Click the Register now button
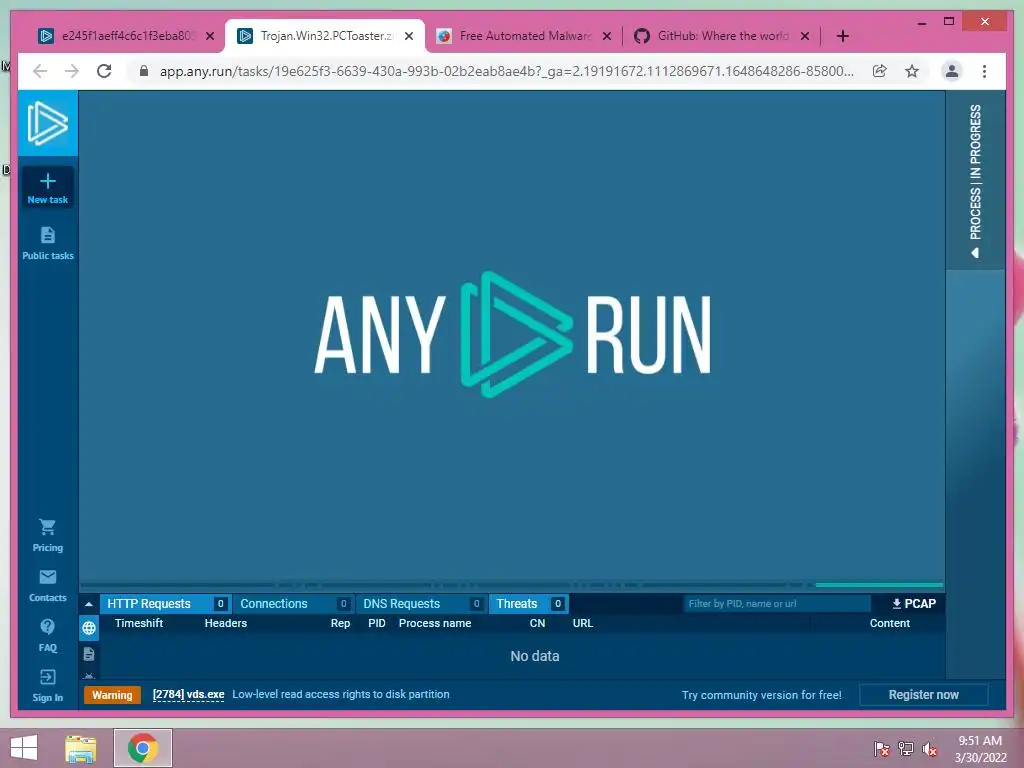This screenshot has width=1024, height=768. (923, 695)
